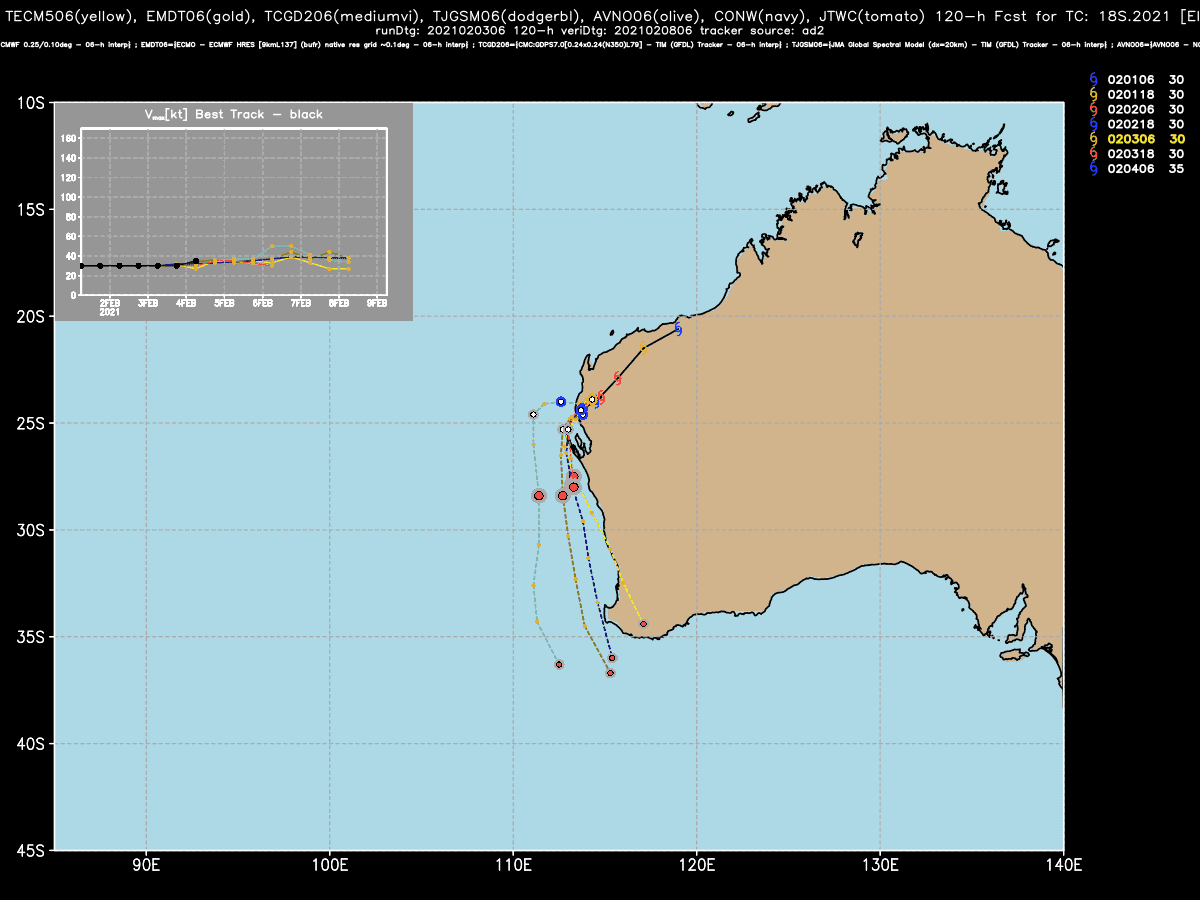The image size is (1200, 900).
Task: Click the olive track endpoint near 37S
Action: coord(610,673)
